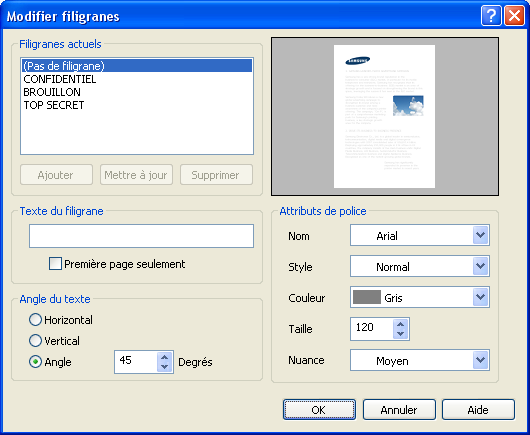The width and height of the screenshot is (530, 435).
Task: Increase the Taille font size with up arrow
Action: point(401,324)
